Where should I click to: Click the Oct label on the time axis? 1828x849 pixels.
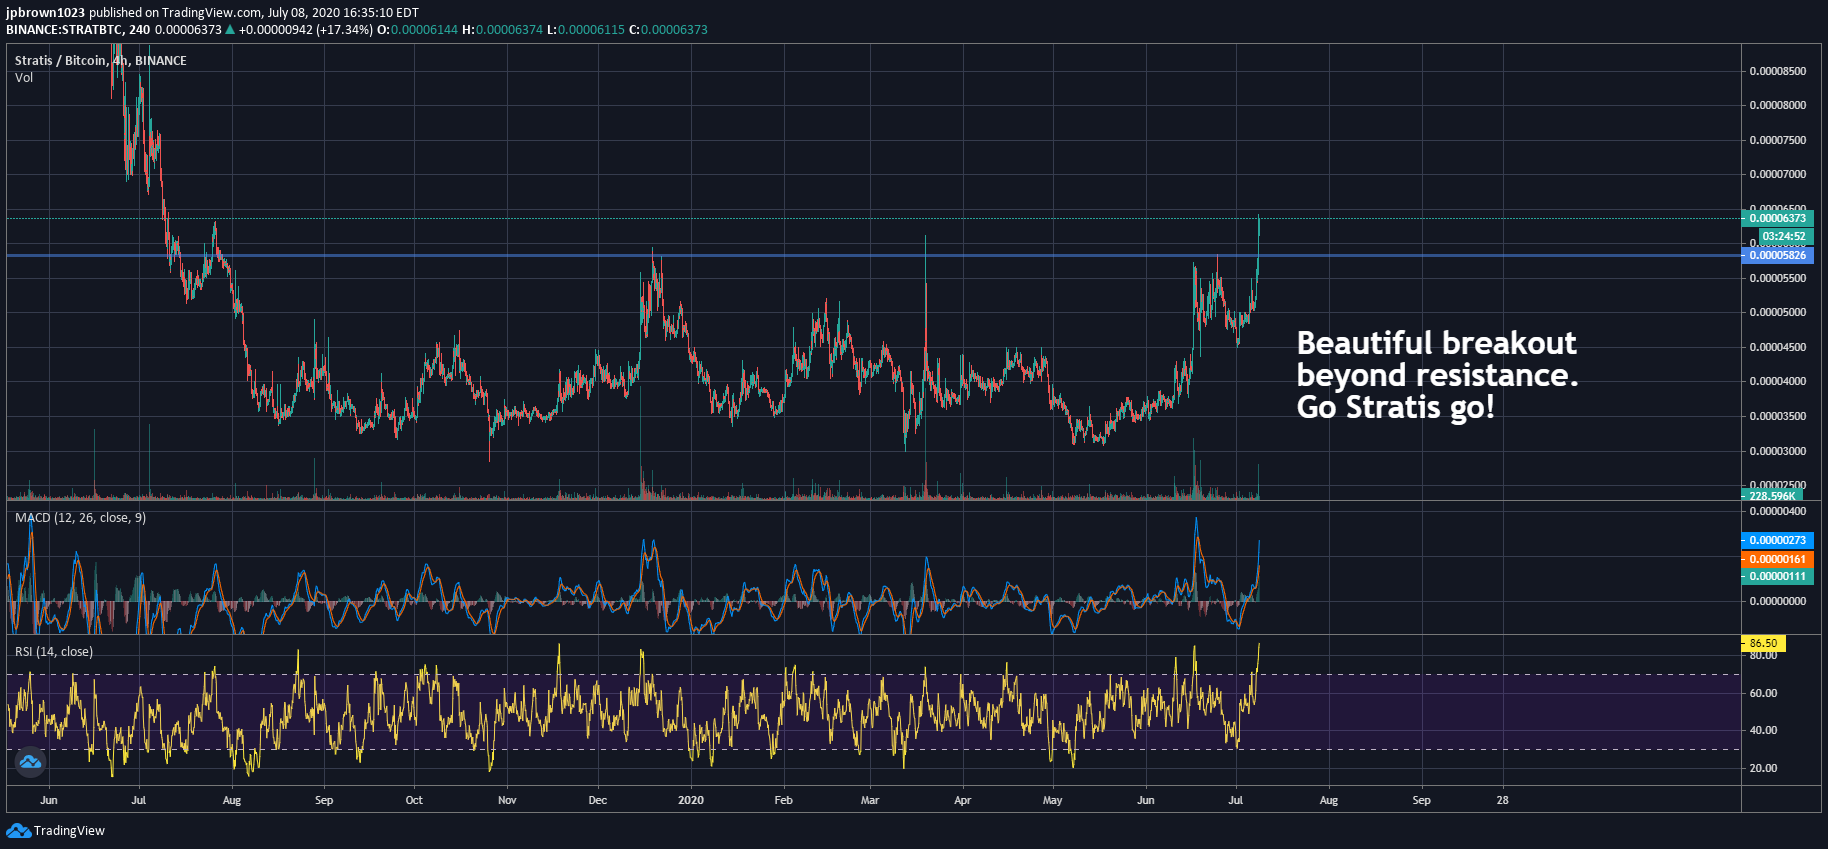pyautogui.click(x=414, y=800)
